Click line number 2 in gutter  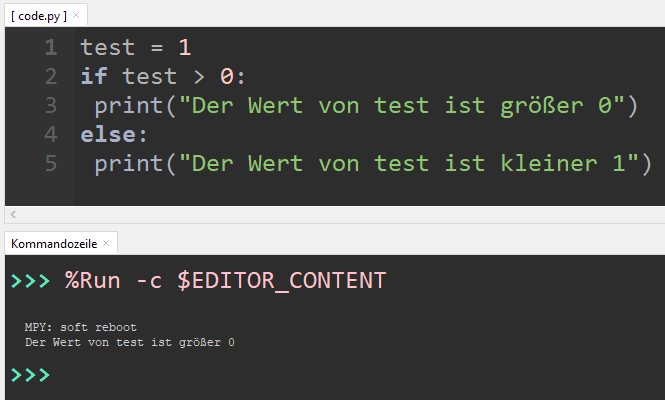(x=50, y=76)
